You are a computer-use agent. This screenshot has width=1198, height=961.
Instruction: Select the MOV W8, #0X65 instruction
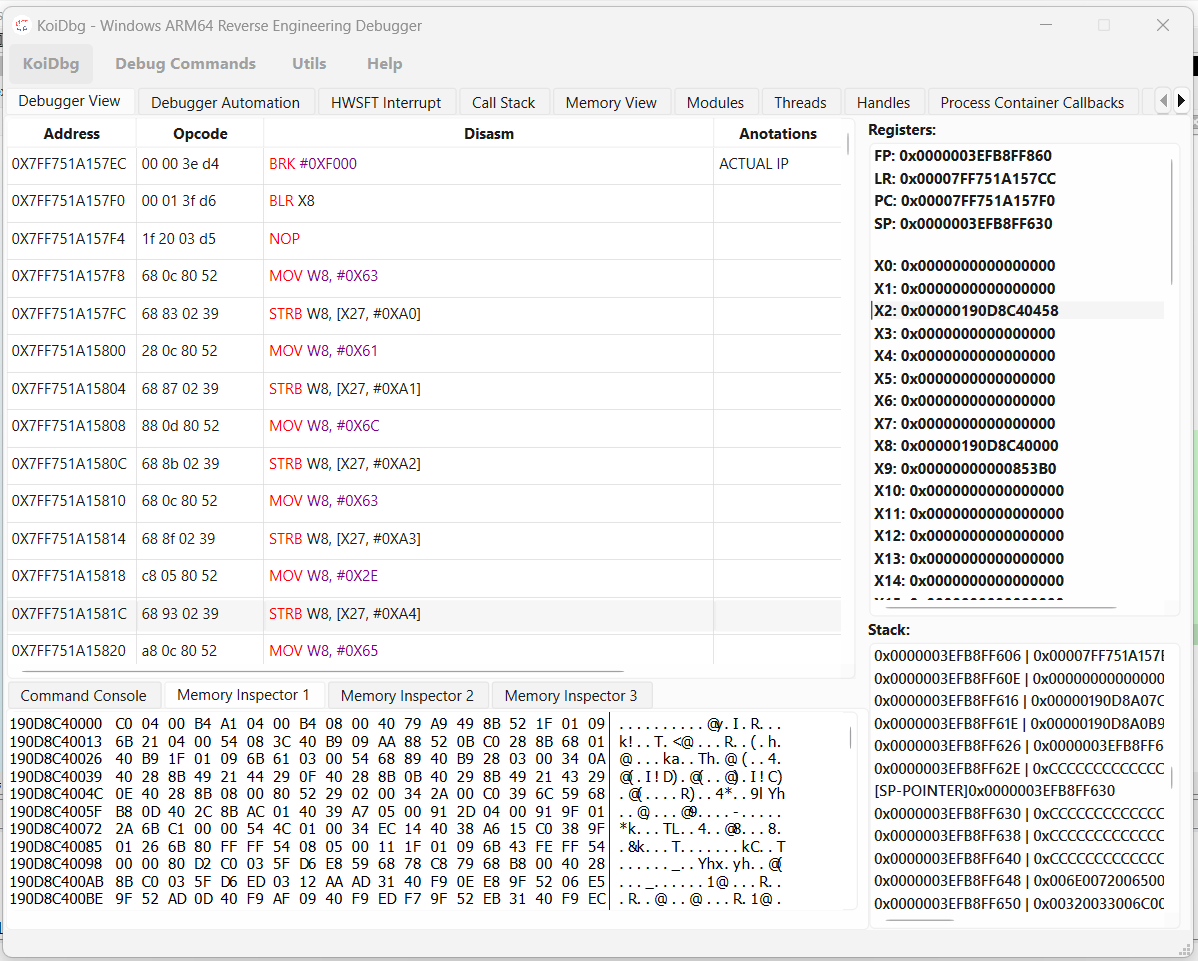click(x=425, y=651)
